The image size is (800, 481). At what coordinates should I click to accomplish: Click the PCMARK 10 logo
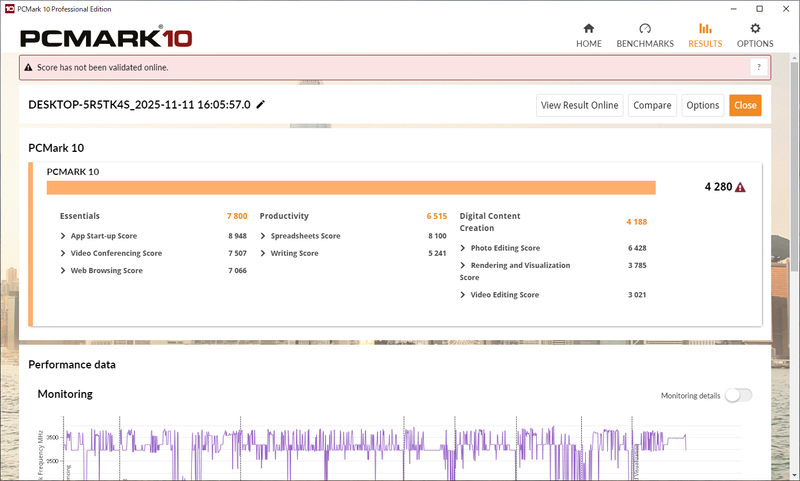[x=106, y=38]
